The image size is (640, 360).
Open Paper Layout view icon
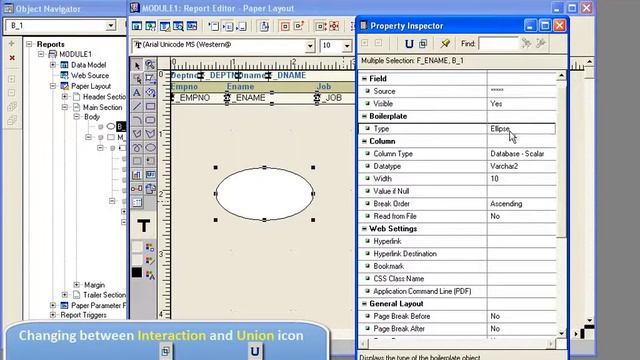coord(164,26)
